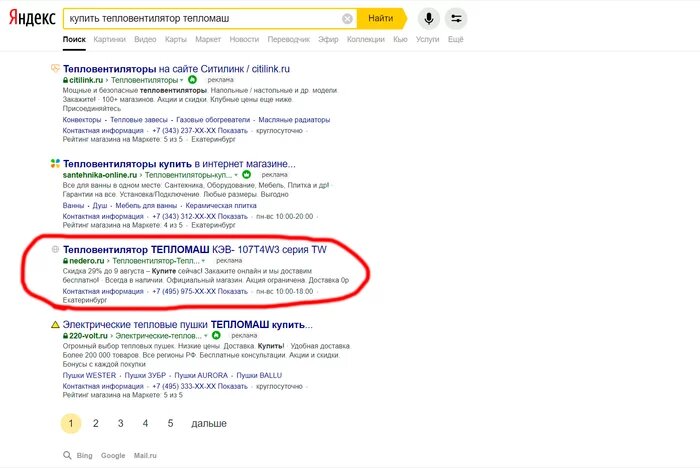The width and height of the screenshot is (700, 468).
Task: Click the citilink favicon beside first result
Action: tap(55, 68)
